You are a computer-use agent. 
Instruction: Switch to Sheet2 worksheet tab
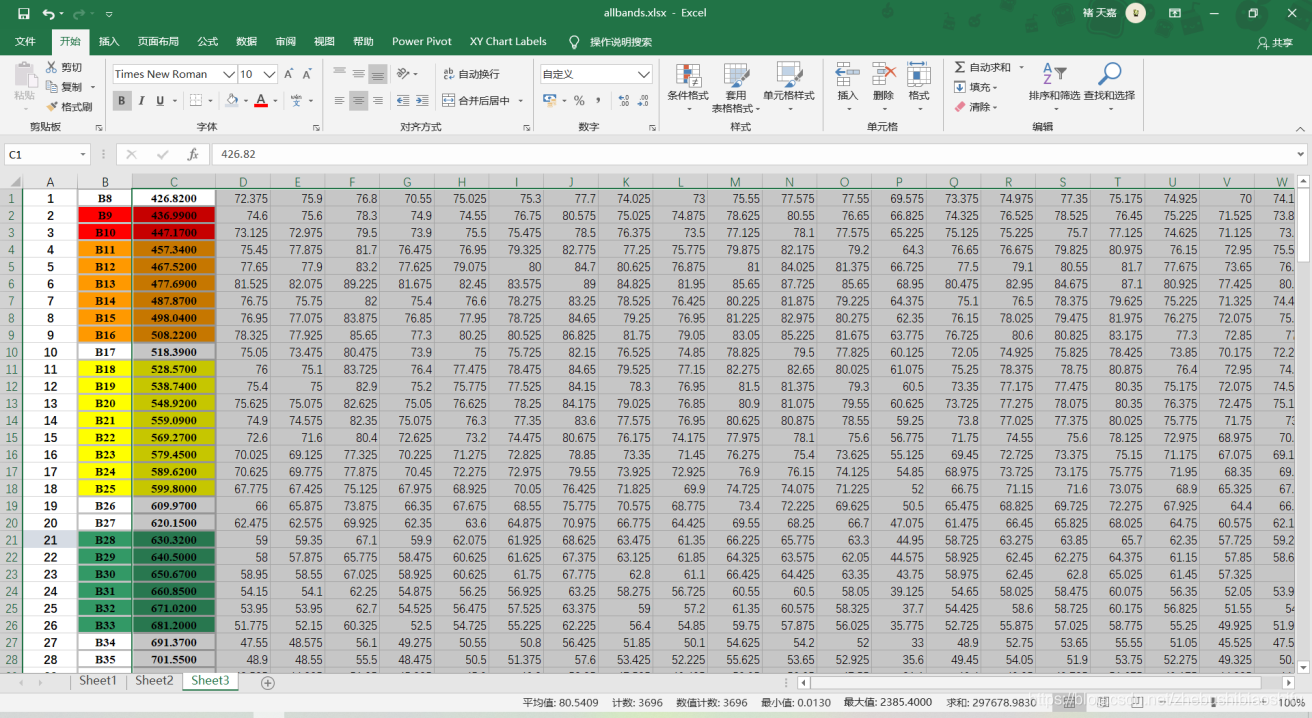coord(154,681)
